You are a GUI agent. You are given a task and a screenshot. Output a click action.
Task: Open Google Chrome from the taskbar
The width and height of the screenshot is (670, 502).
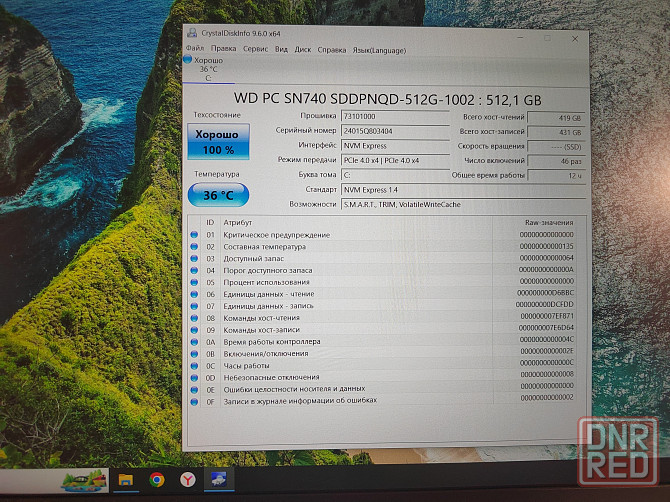[156, 480]
